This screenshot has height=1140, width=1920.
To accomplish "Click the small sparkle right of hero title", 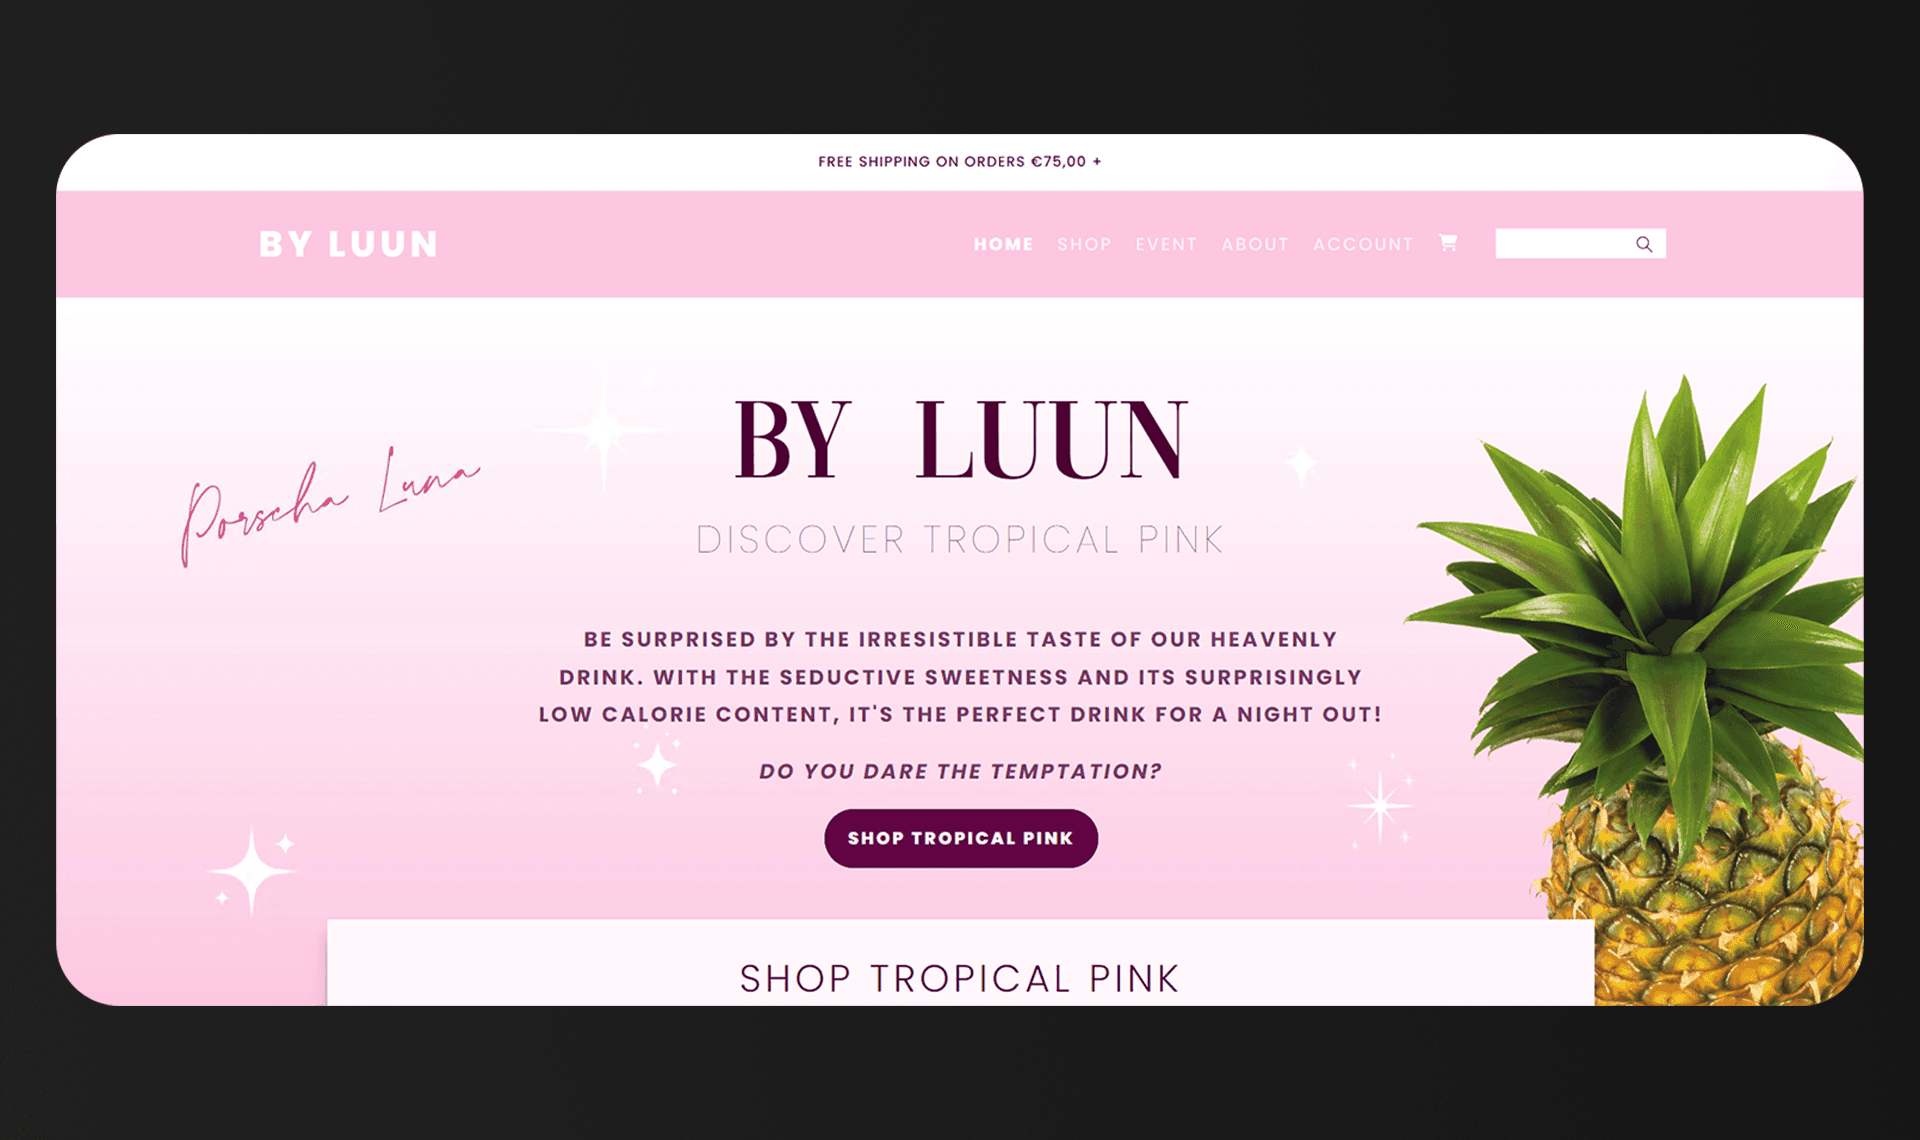I will (x=1301, y=465).
